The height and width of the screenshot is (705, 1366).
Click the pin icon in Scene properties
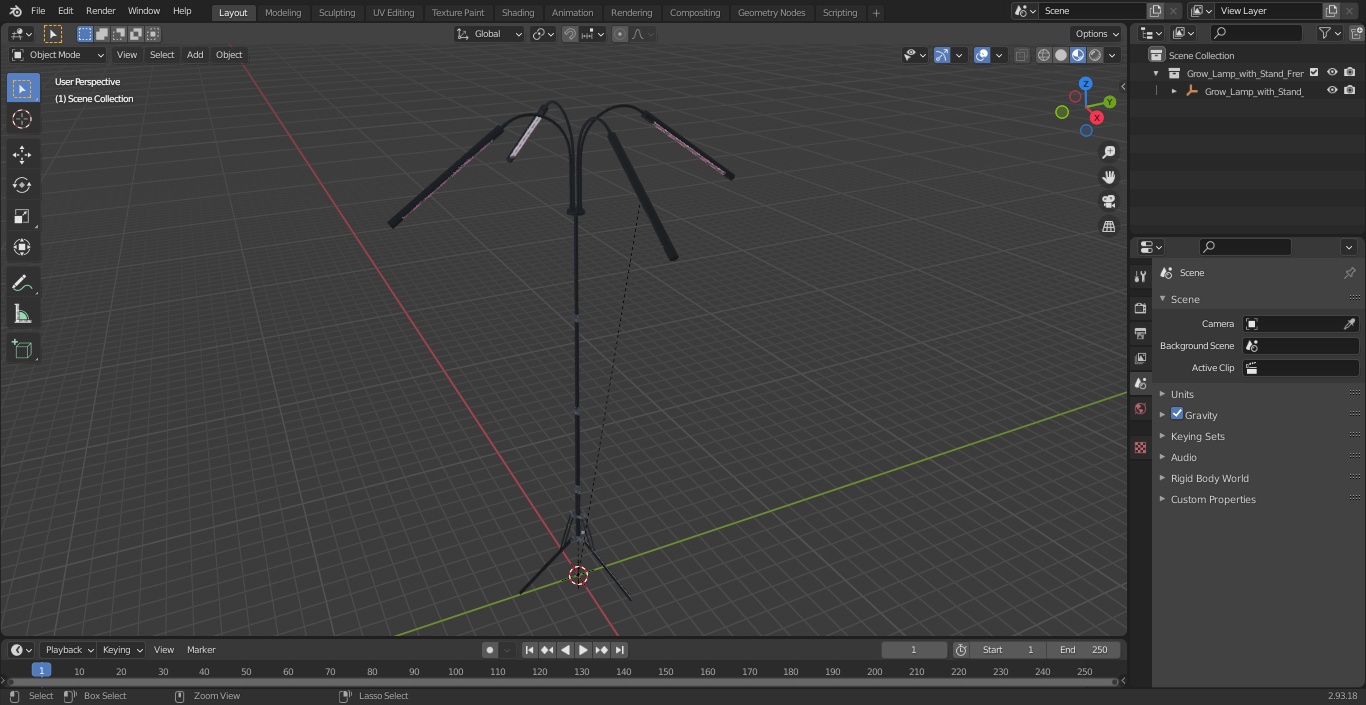1349,273
